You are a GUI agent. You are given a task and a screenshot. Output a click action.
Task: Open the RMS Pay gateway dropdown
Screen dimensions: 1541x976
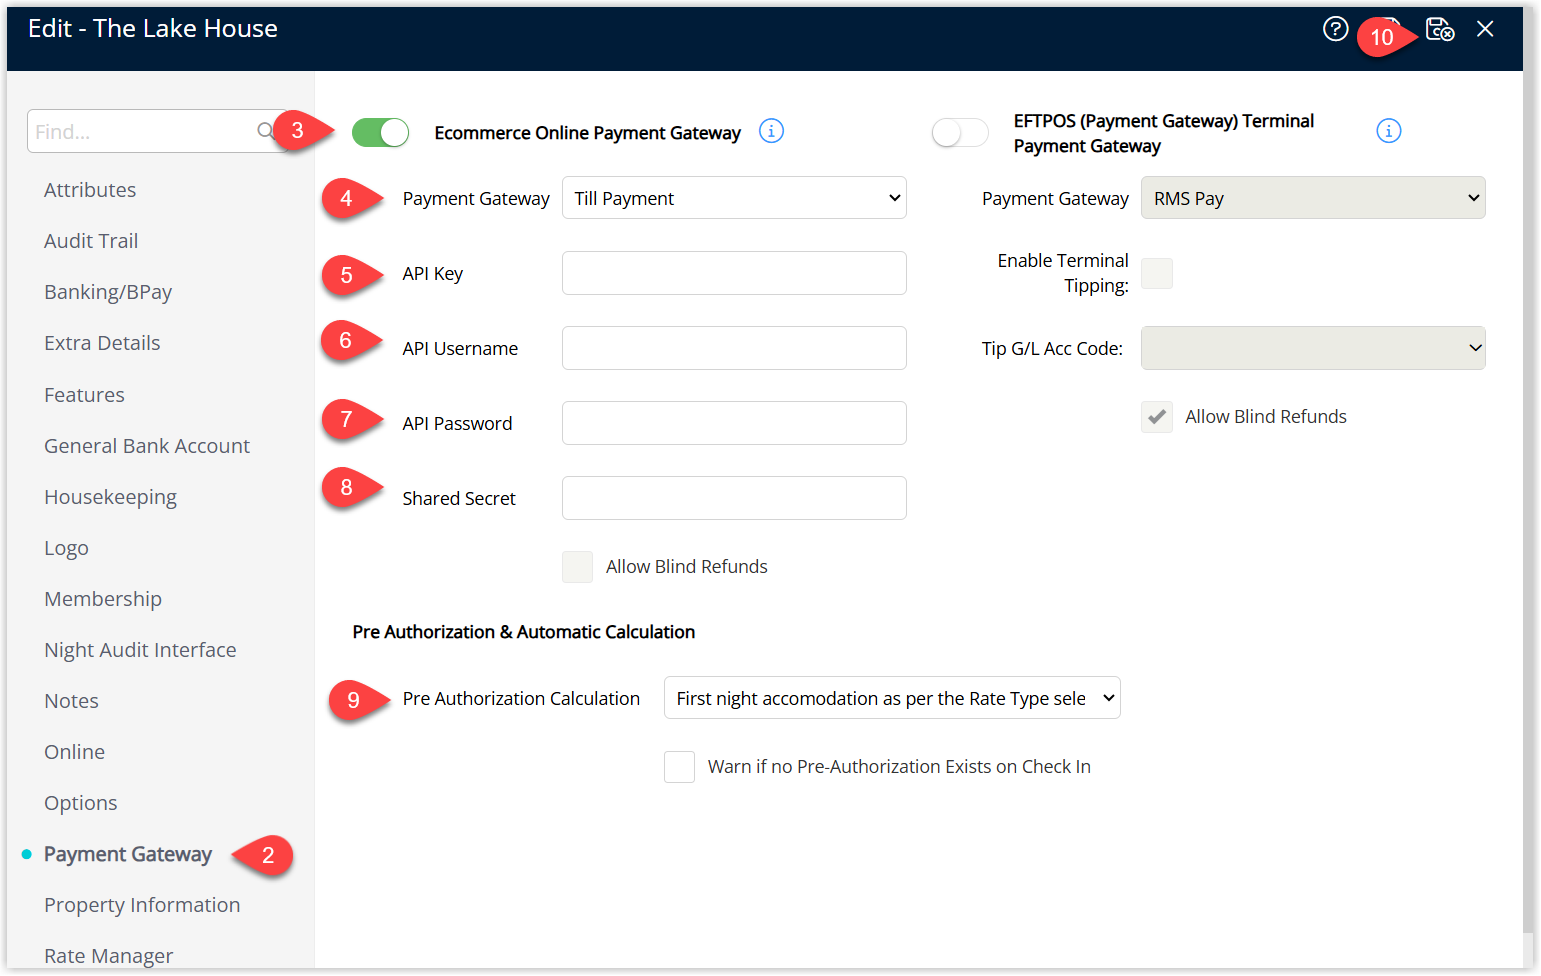click(1313, 198)
